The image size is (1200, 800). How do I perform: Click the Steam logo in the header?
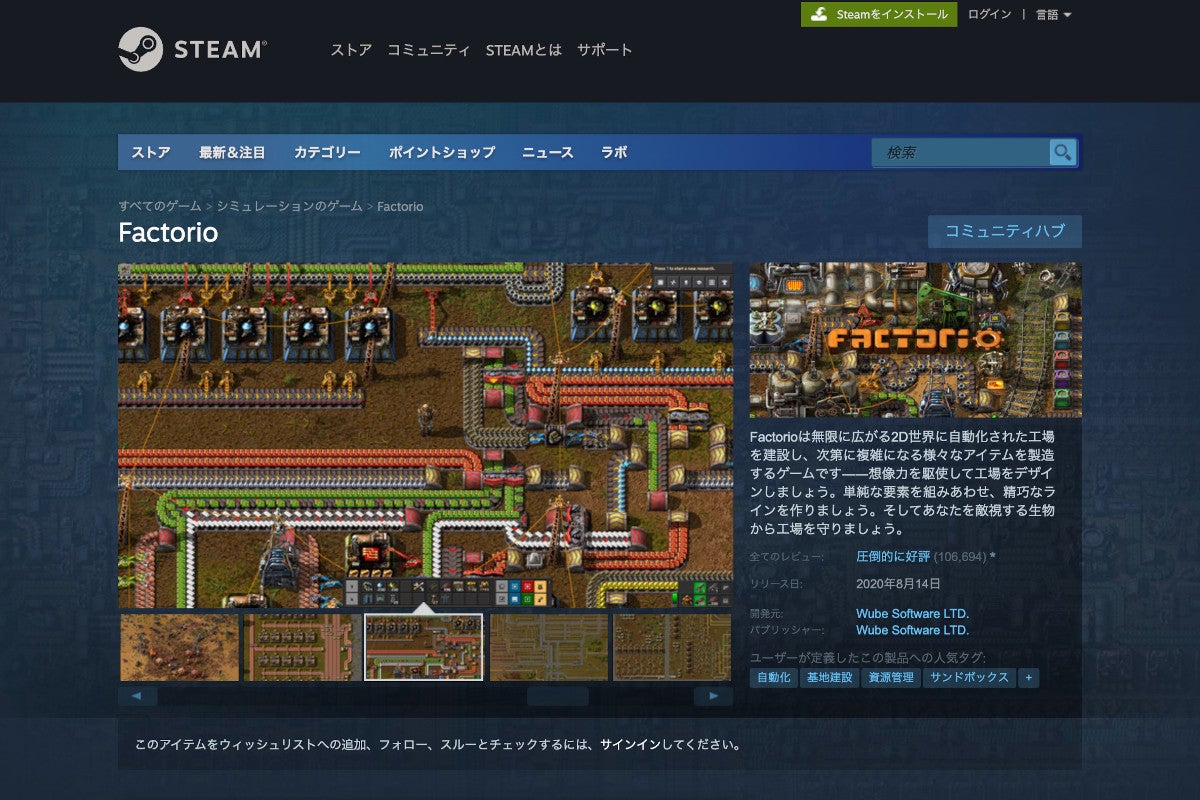192,49
